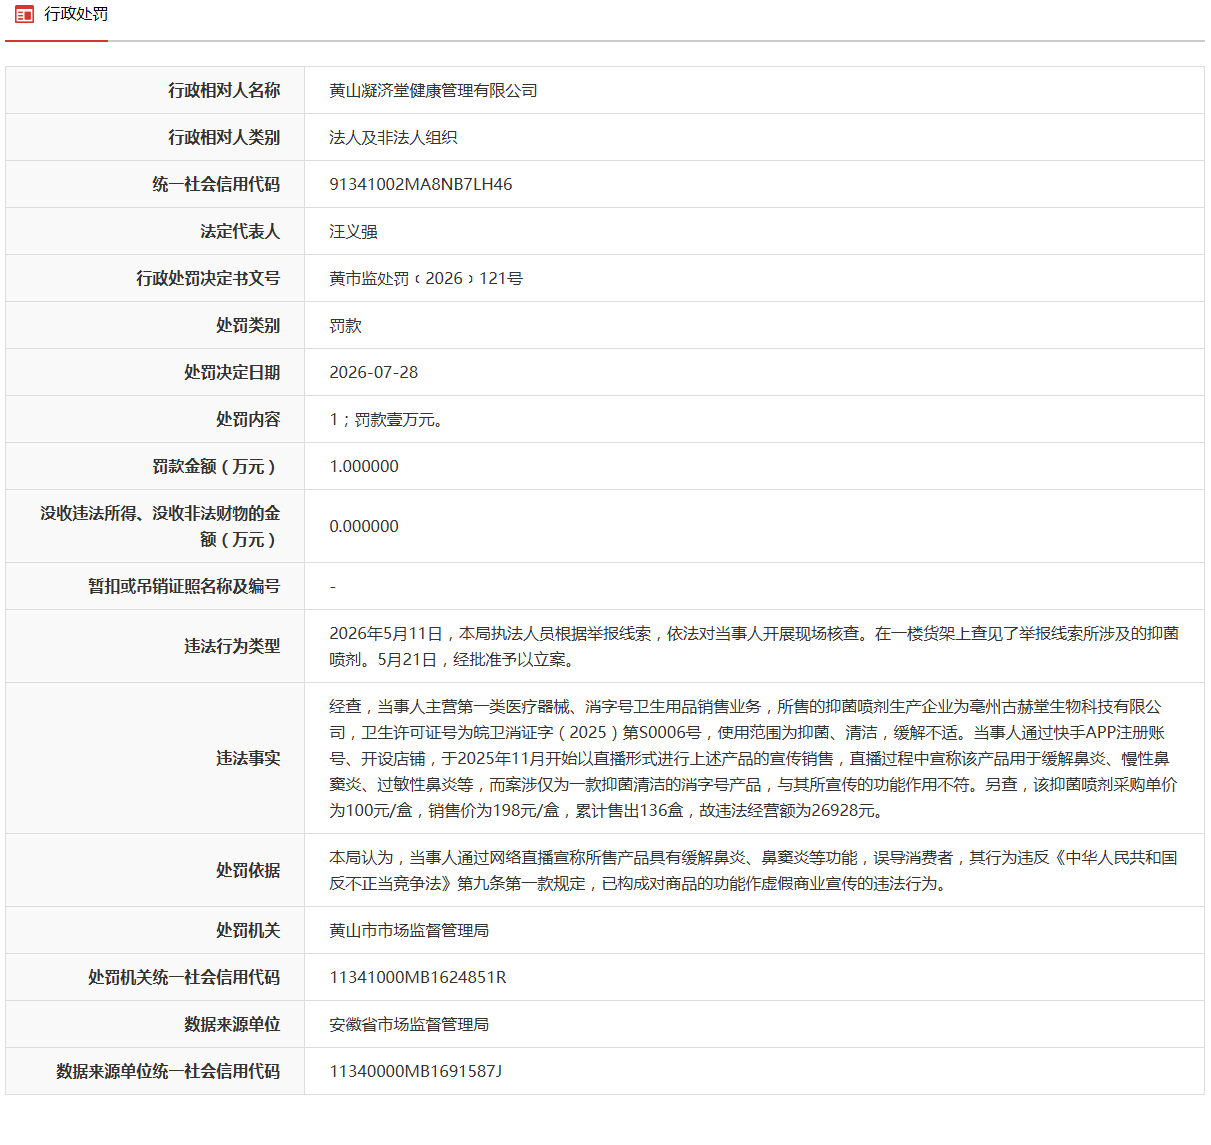Select confiscated amount 0.000000
This screenshot has height=1145, width=1211.
364,526
